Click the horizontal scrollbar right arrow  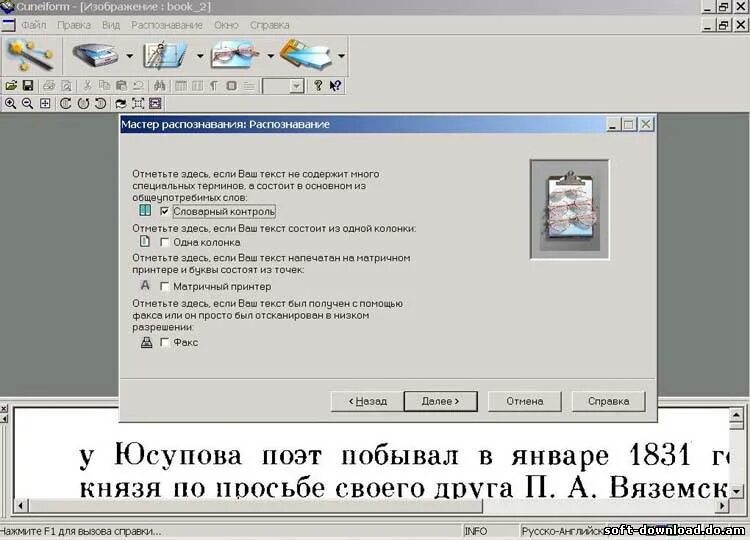722,505
